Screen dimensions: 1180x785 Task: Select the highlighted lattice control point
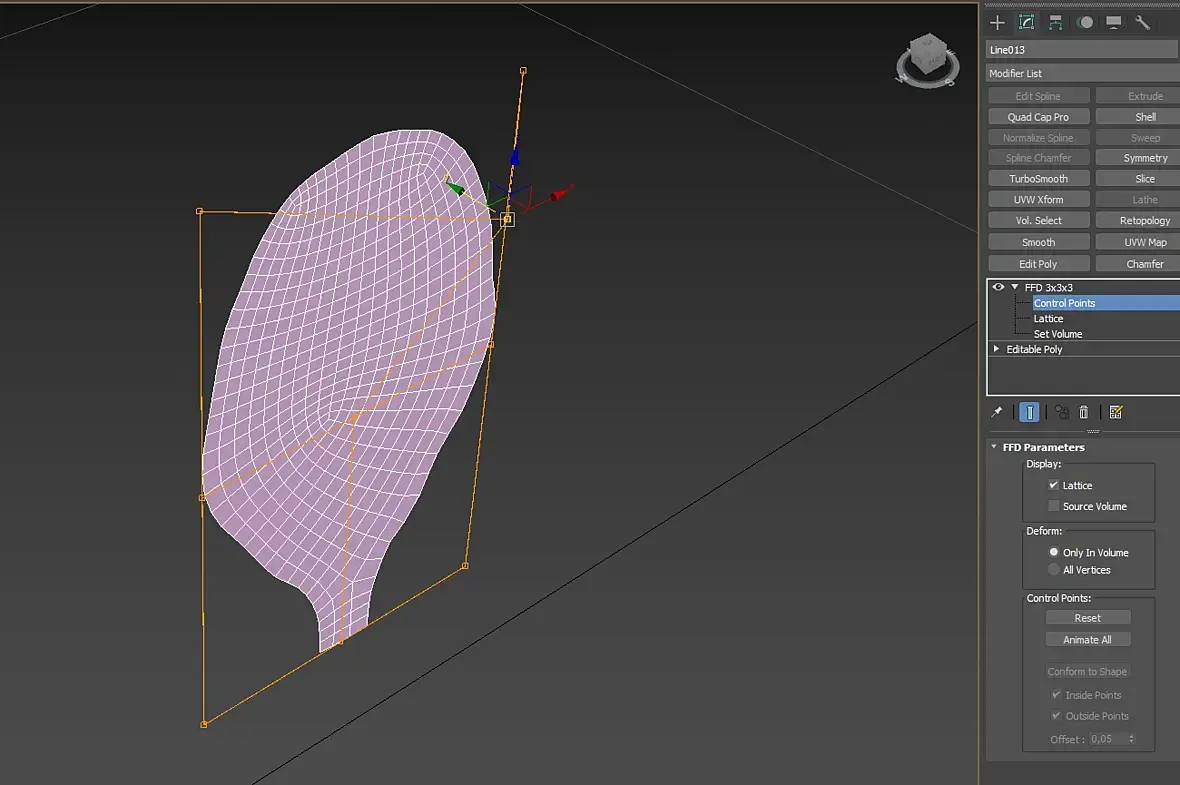(x=507, y=219)
